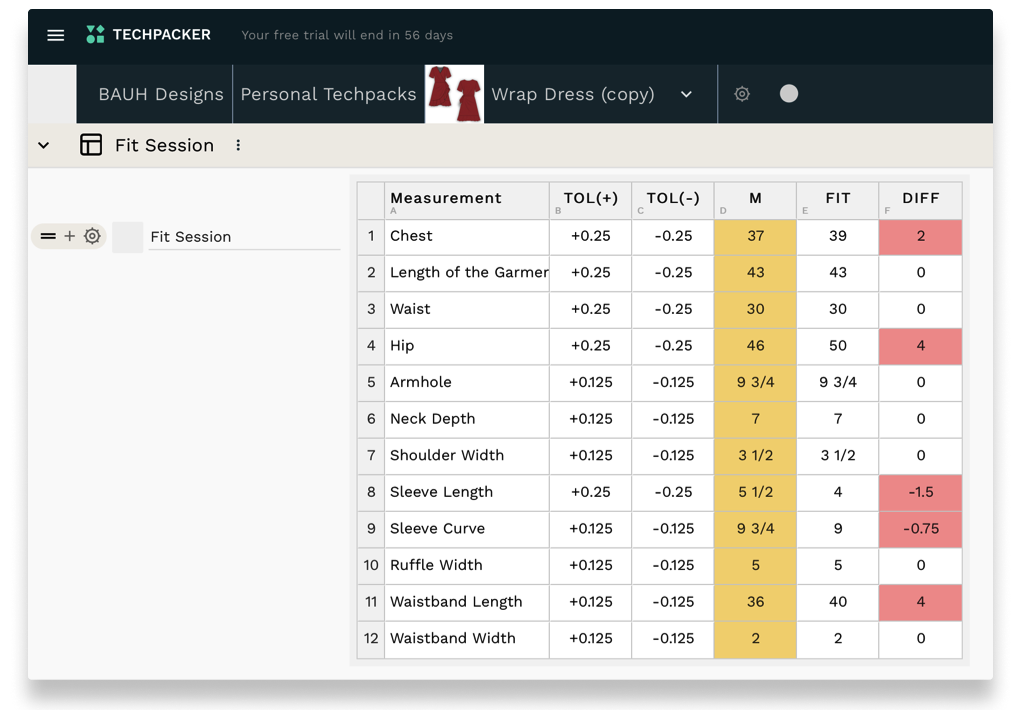Select the TOL(-) column header
The image size is (1021, 710).
[673, 201]
